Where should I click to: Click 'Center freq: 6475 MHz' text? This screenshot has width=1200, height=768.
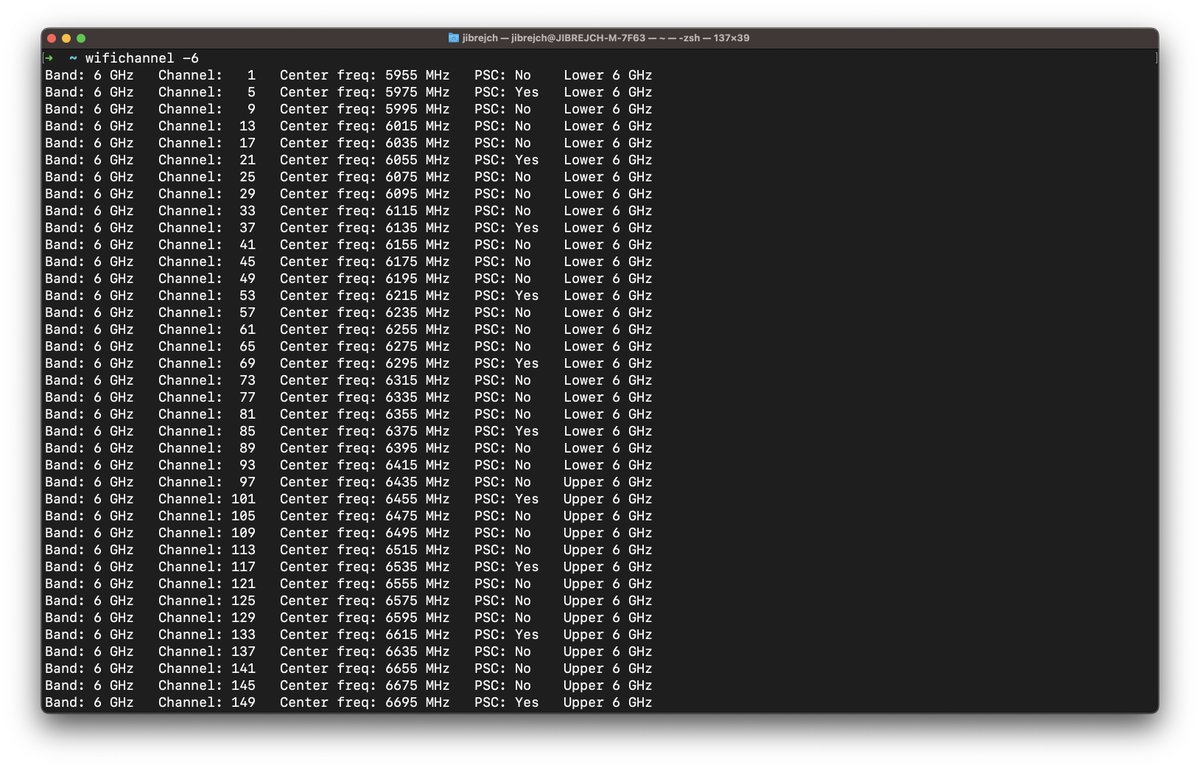pos(364,517)
